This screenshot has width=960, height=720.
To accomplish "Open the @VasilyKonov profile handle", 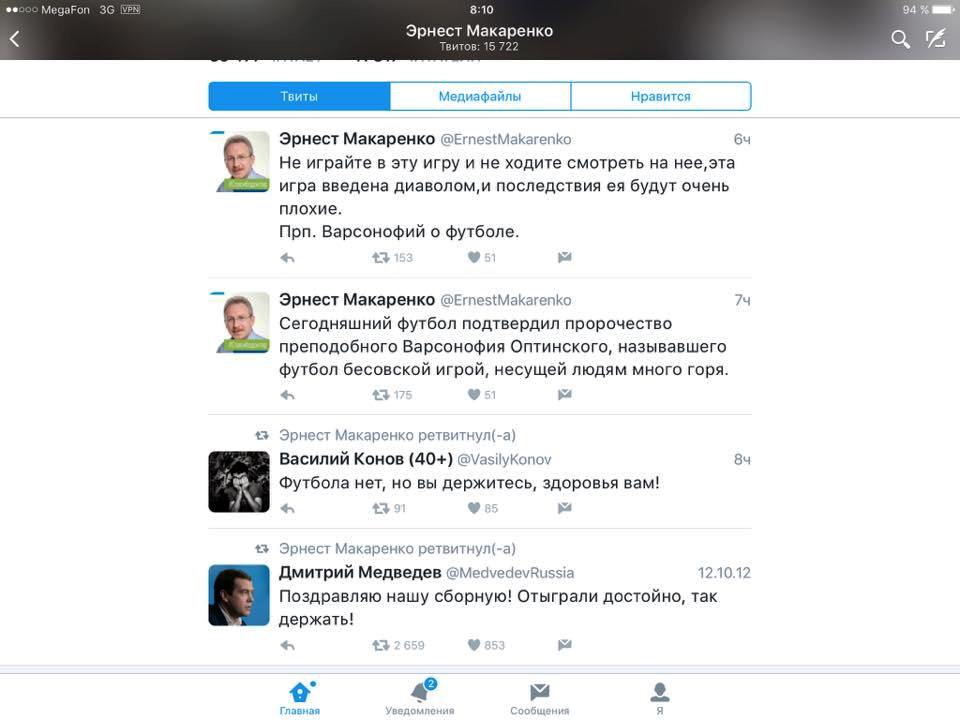I will 504,460.
